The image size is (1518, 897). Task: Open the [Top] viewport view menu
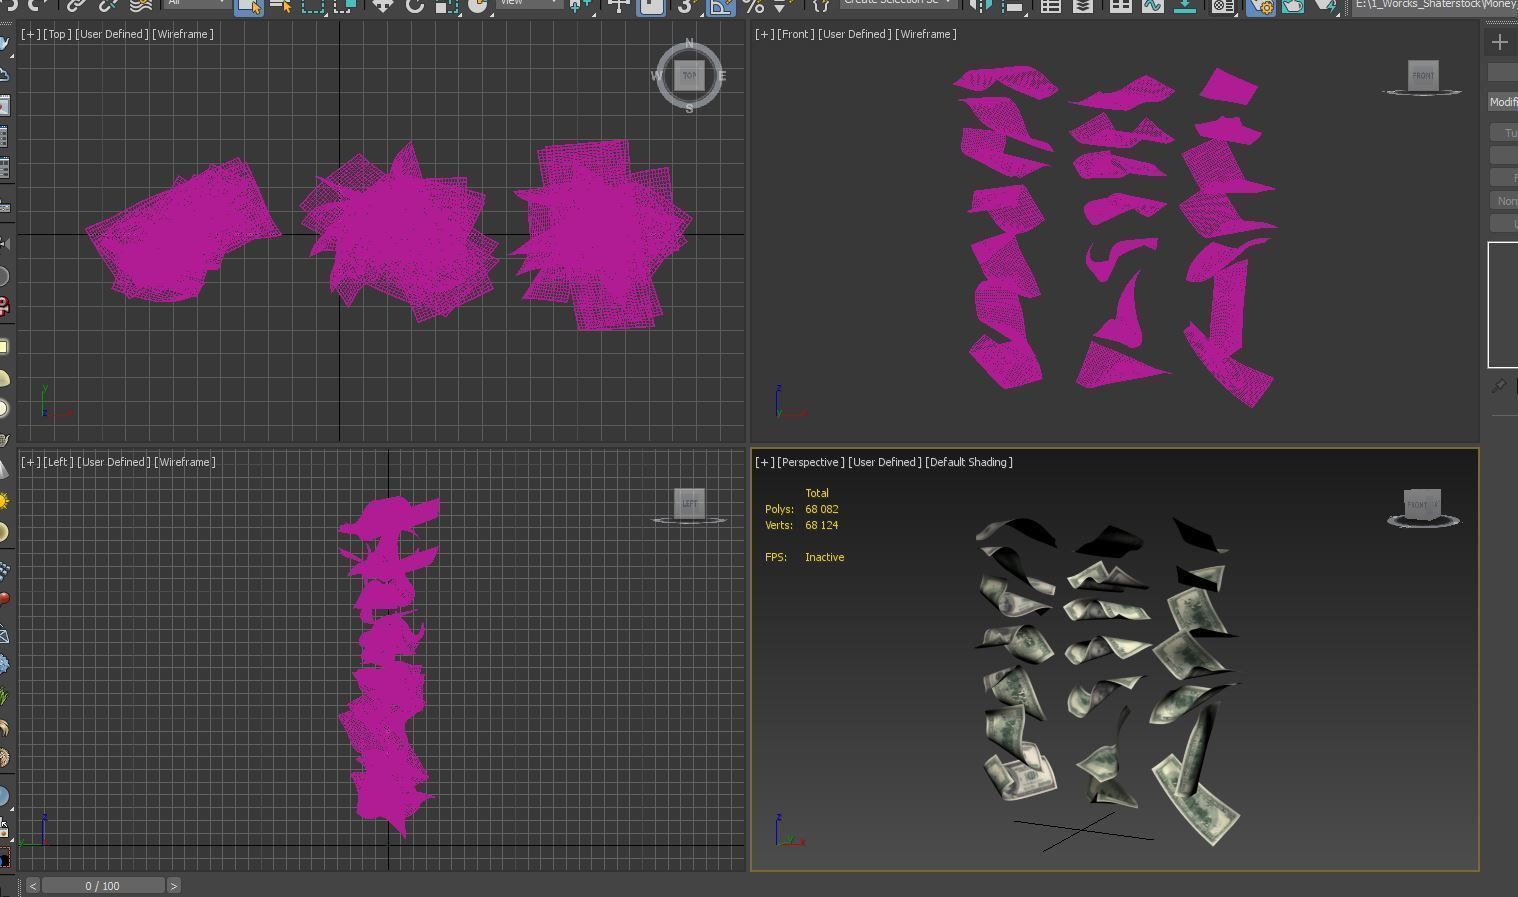(58, 34)
